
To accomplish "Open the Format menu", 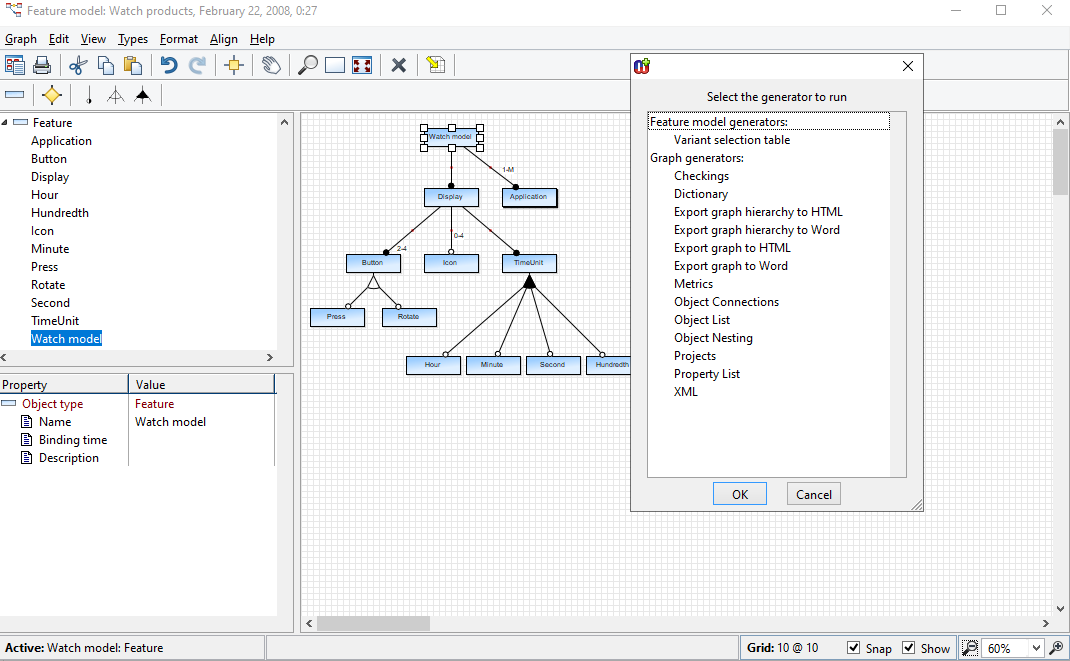I will [x=179, y=39].
